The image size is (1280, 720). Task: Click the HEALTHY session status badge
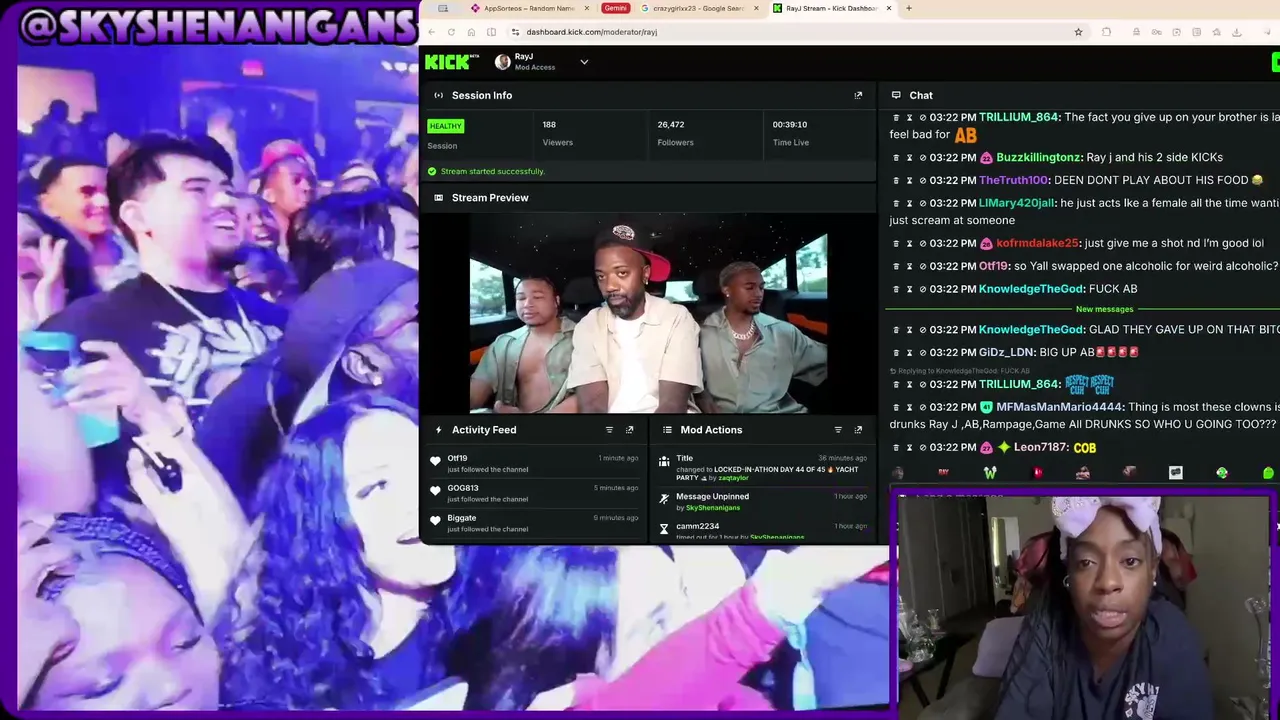(x=445, y=126)
